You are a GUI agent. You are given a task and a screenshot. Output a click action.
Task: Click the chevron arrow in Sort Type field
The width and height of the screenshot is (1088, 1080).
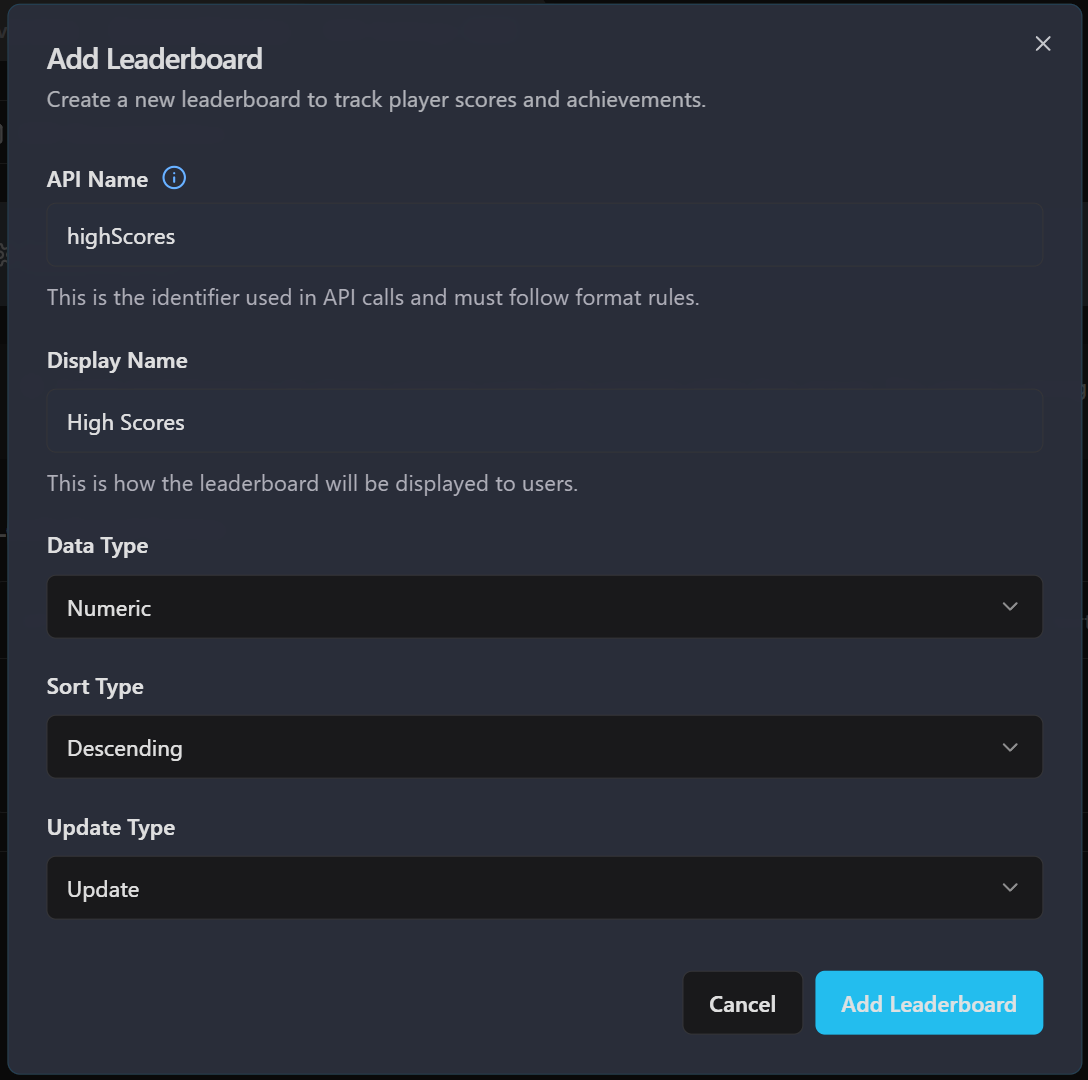1010,748
